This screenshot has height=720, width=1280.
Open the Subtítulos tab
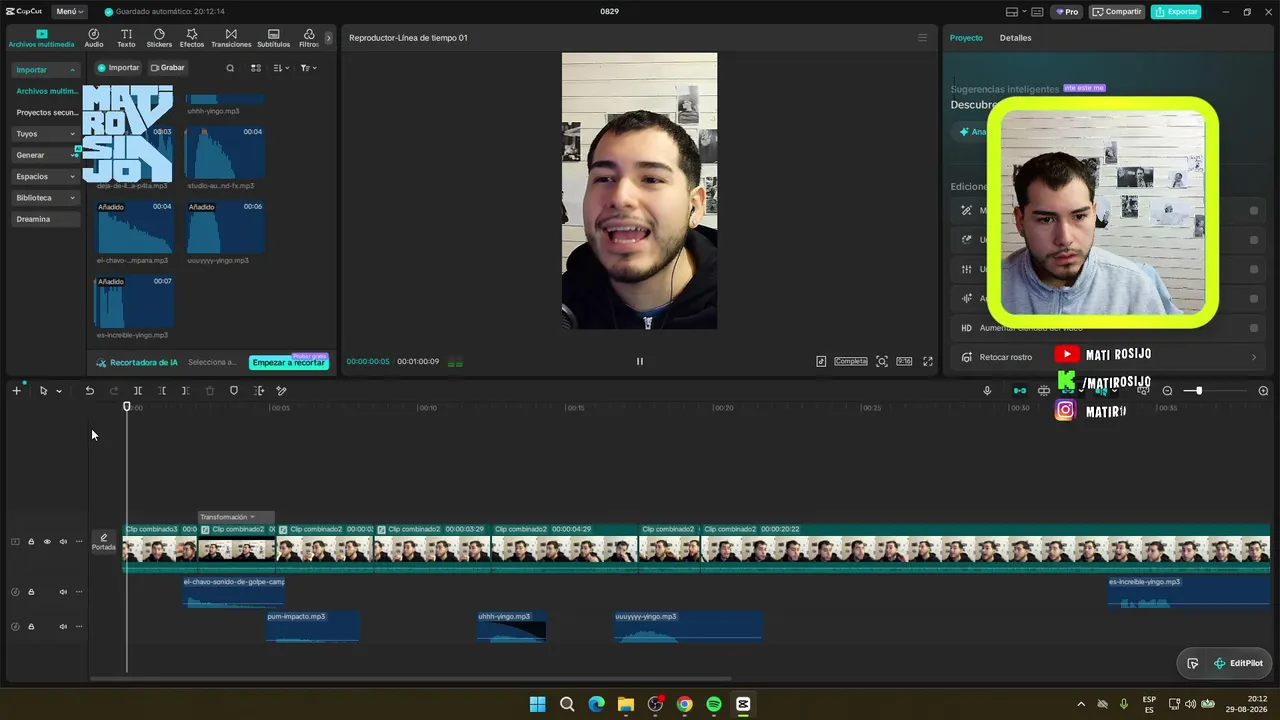273,38
